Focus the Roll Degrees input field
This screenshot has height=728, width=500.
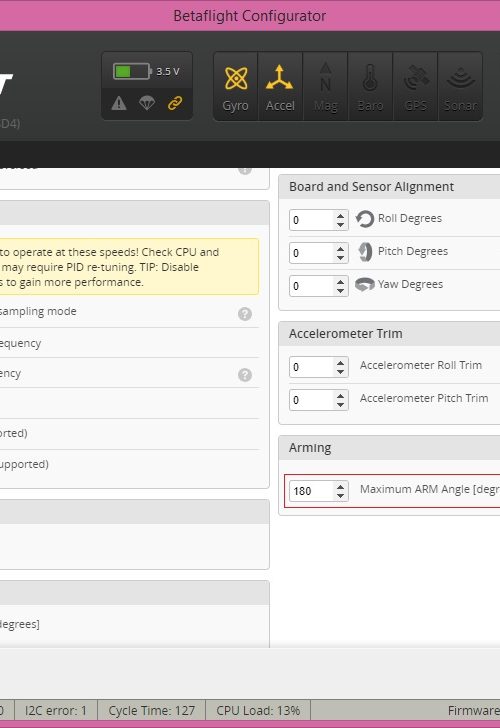(x=318, y=220)
